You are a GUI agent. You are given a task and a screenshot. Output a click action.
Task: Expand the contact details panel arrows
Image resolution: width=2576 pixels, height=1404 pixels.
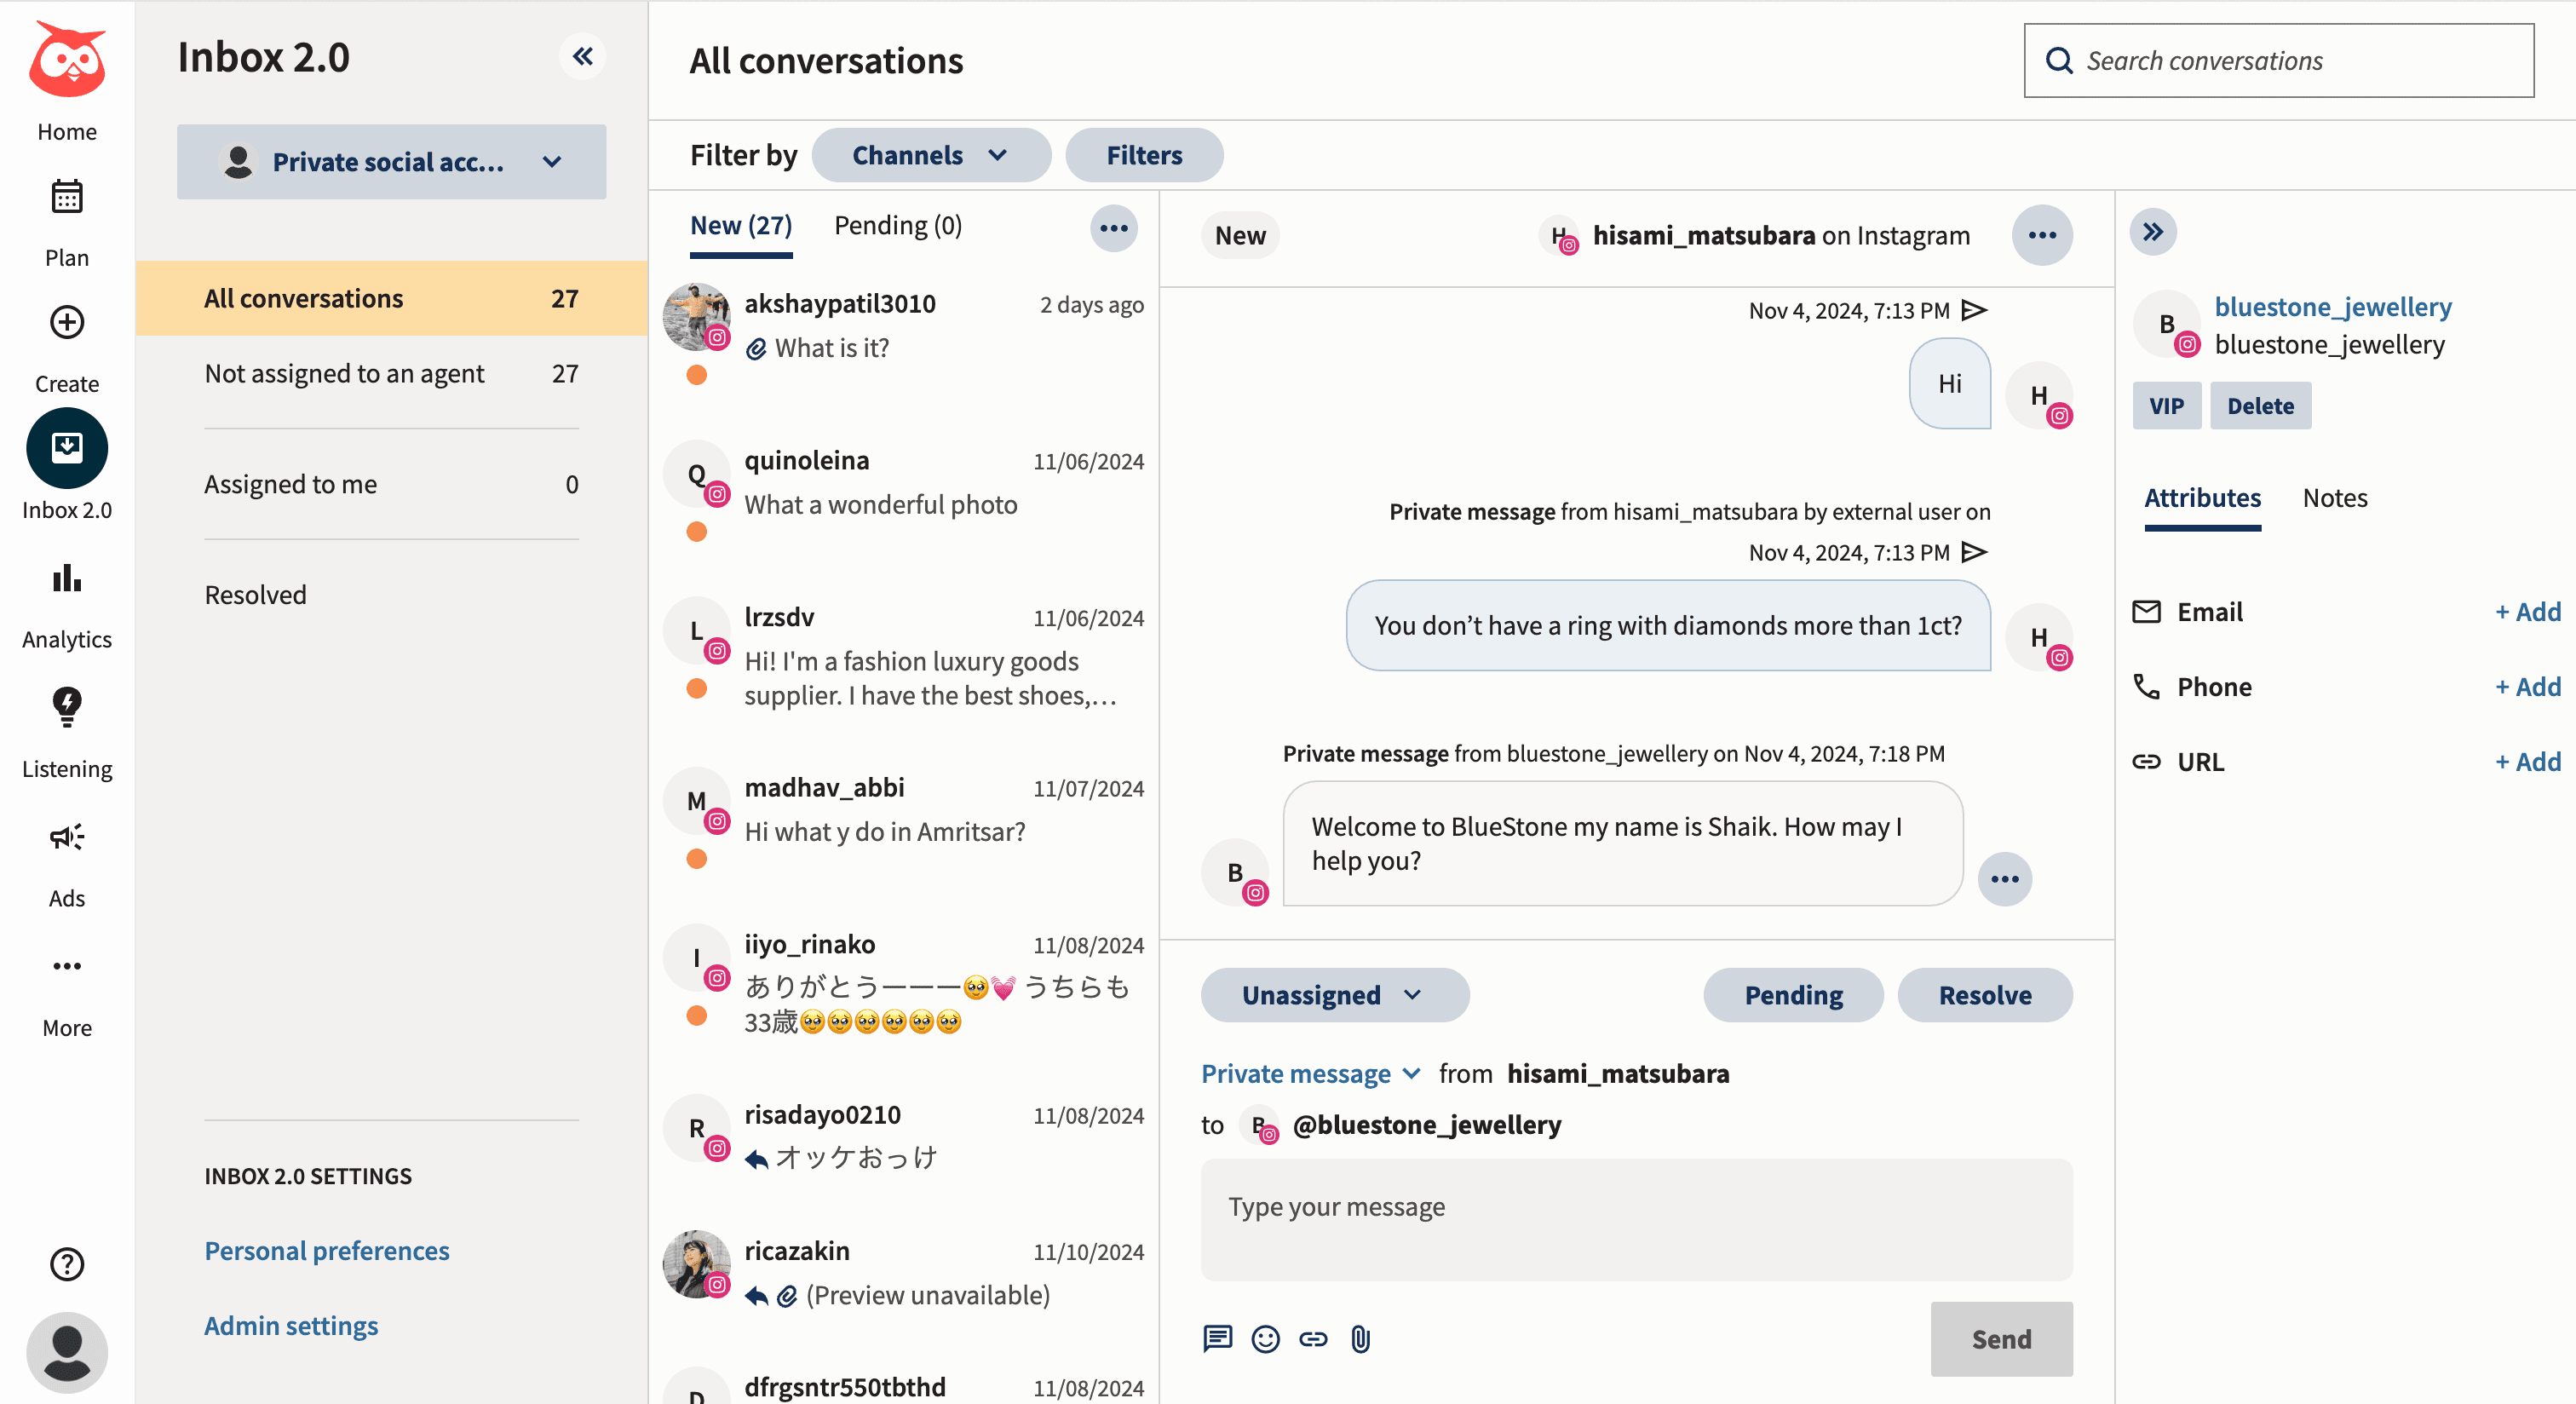click(2153, 232)
